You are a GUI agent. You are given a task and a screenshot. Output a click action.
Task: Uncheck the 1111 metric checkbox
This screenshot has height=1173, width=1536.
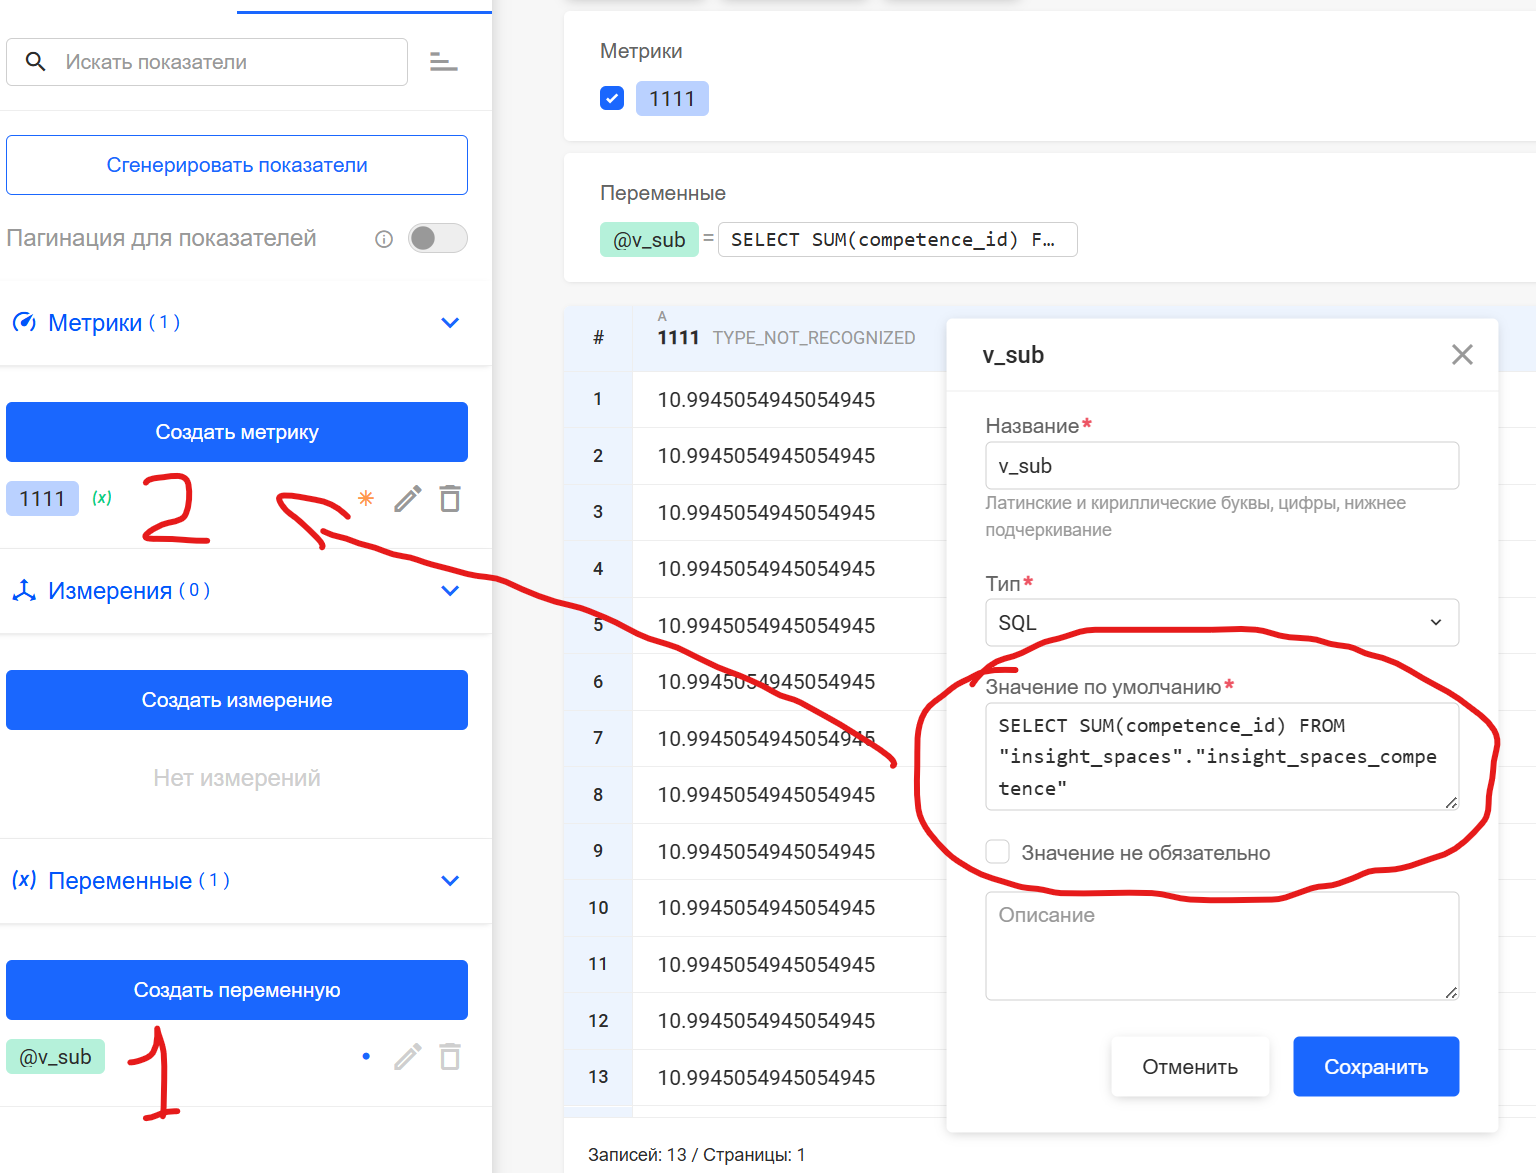pyautogui.click(x=612, y=98)
